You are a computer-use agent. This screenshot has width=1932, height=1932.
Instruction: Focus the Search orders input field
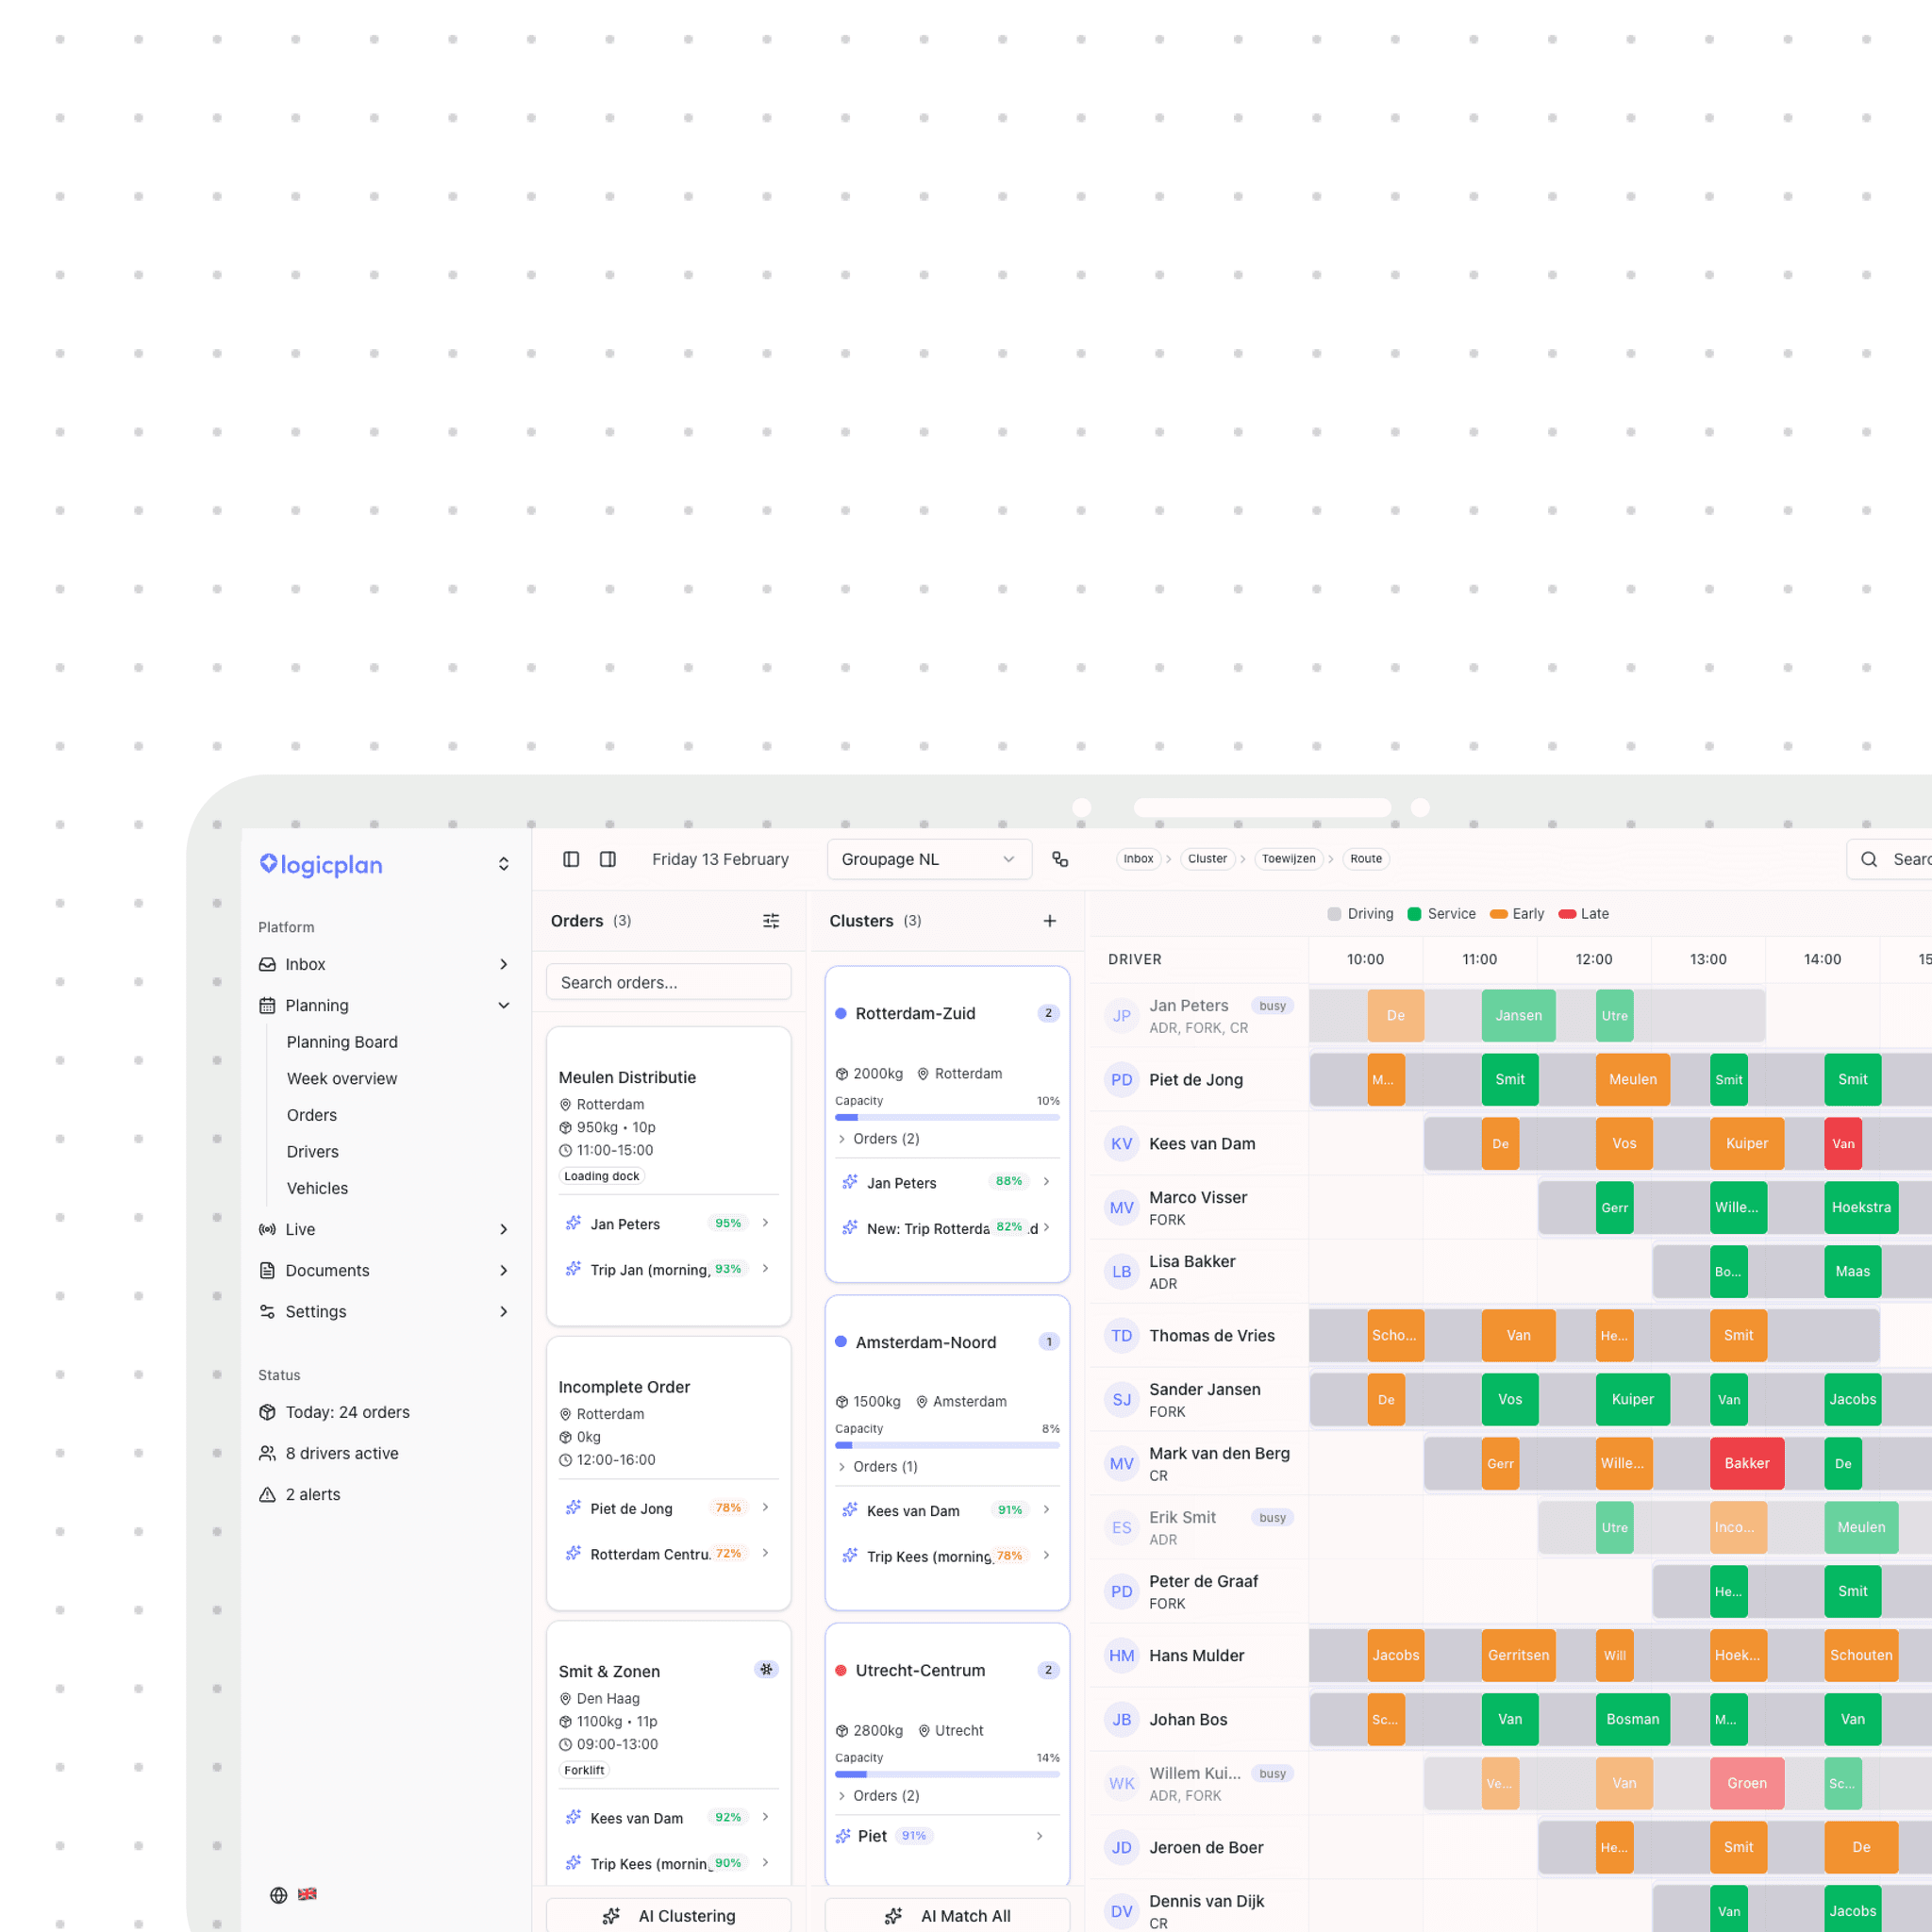click(669, 982)
